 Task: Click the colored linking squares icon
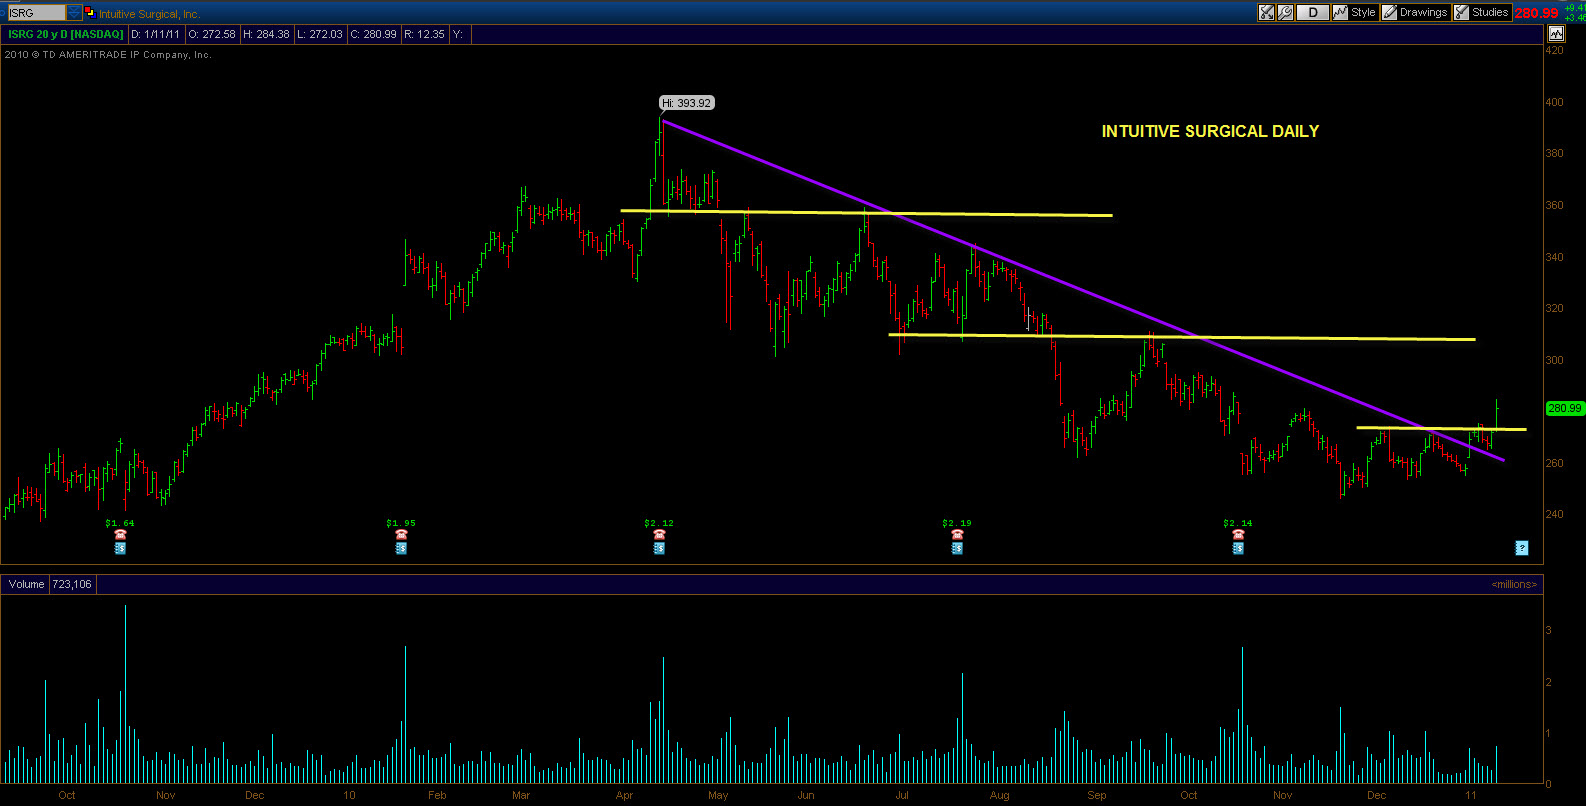(90, 13)
